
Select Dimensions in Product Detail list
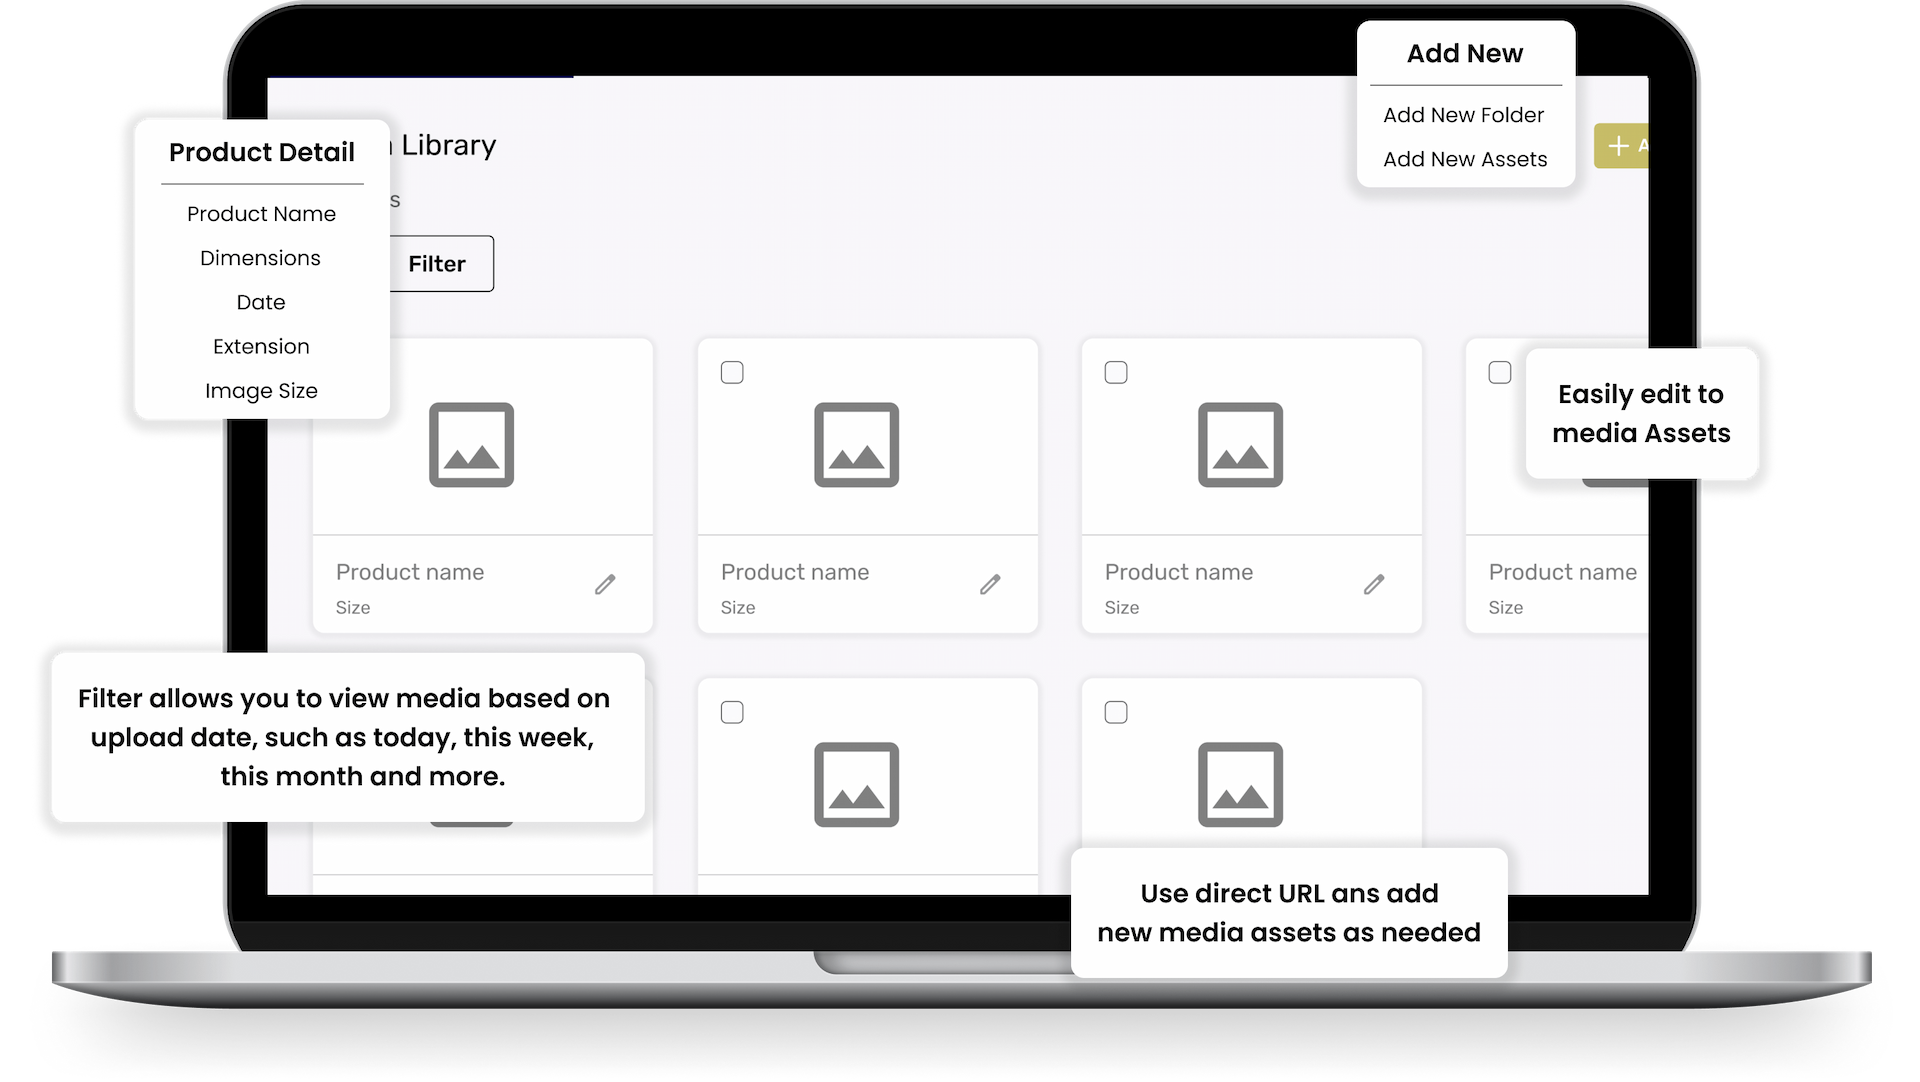pyautogui.click(x=260, y=258)
